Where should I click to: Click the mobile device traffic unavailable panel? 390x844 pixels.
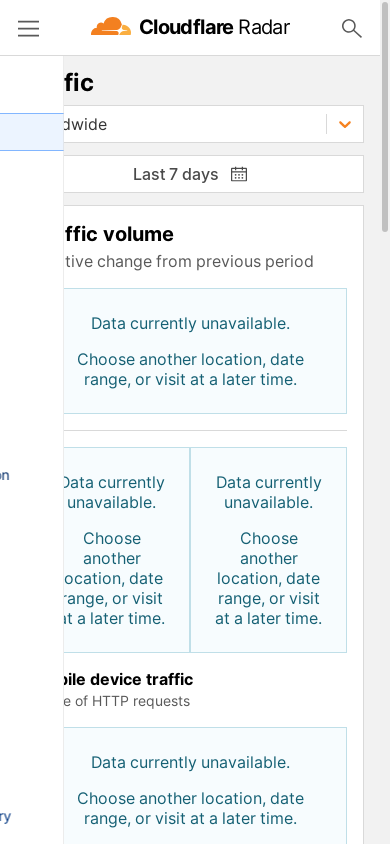point(205,786)
